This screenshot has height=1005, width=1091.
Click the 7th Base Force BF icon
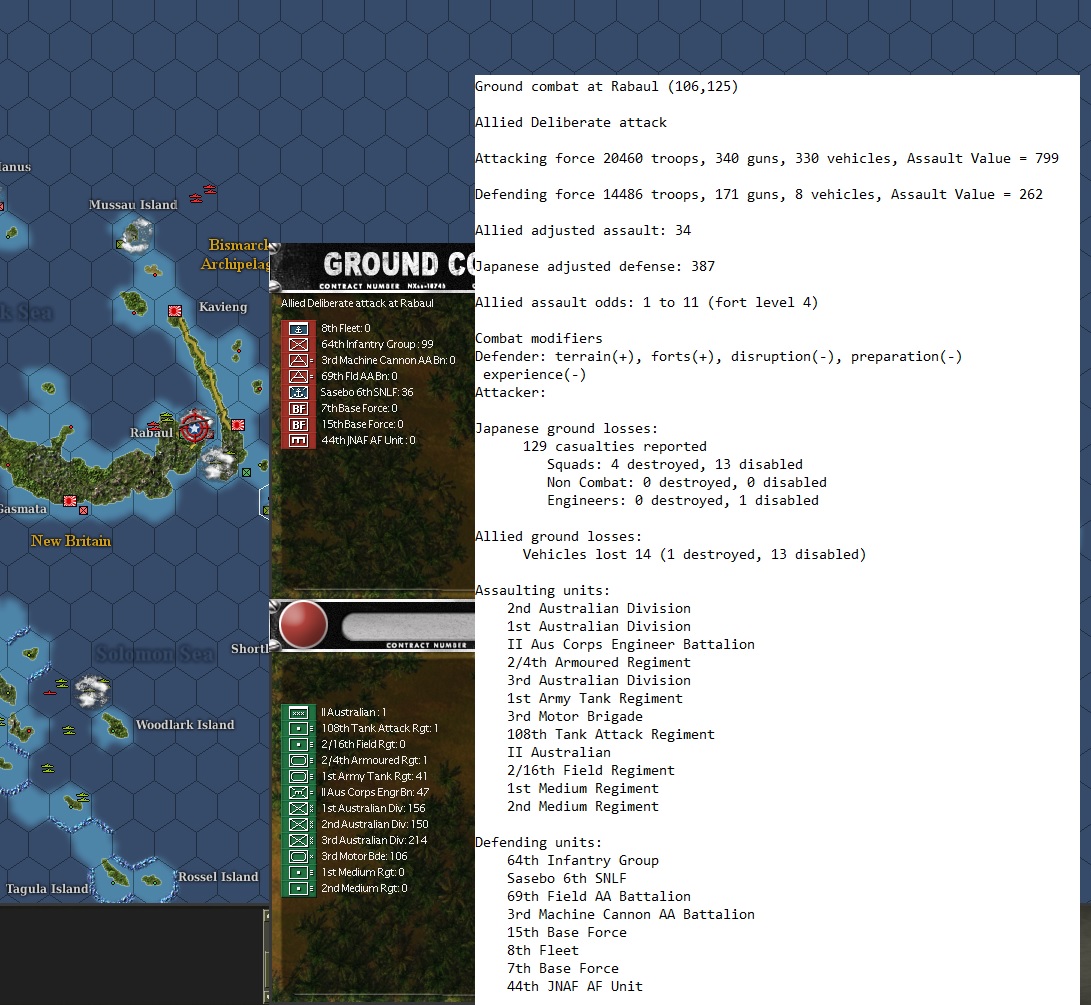[x=298, y=409]
